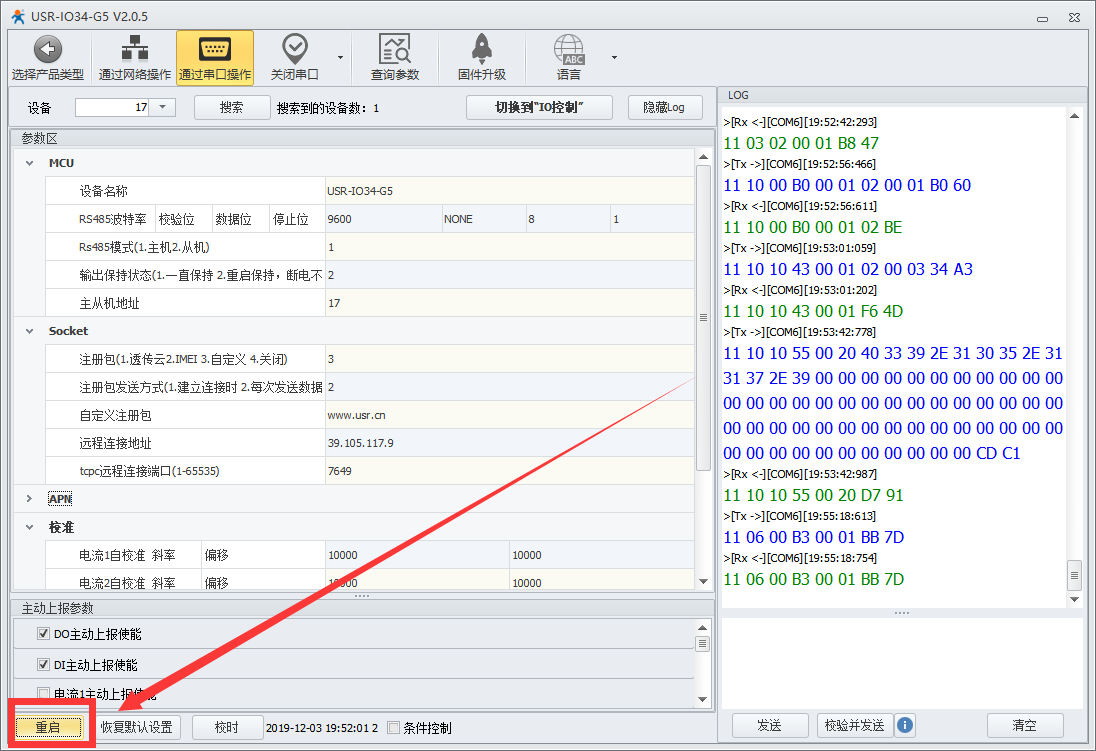The width and height of the screenshot is (1096, 751).
Task: Click the send data input area
Action: point(902,663)
